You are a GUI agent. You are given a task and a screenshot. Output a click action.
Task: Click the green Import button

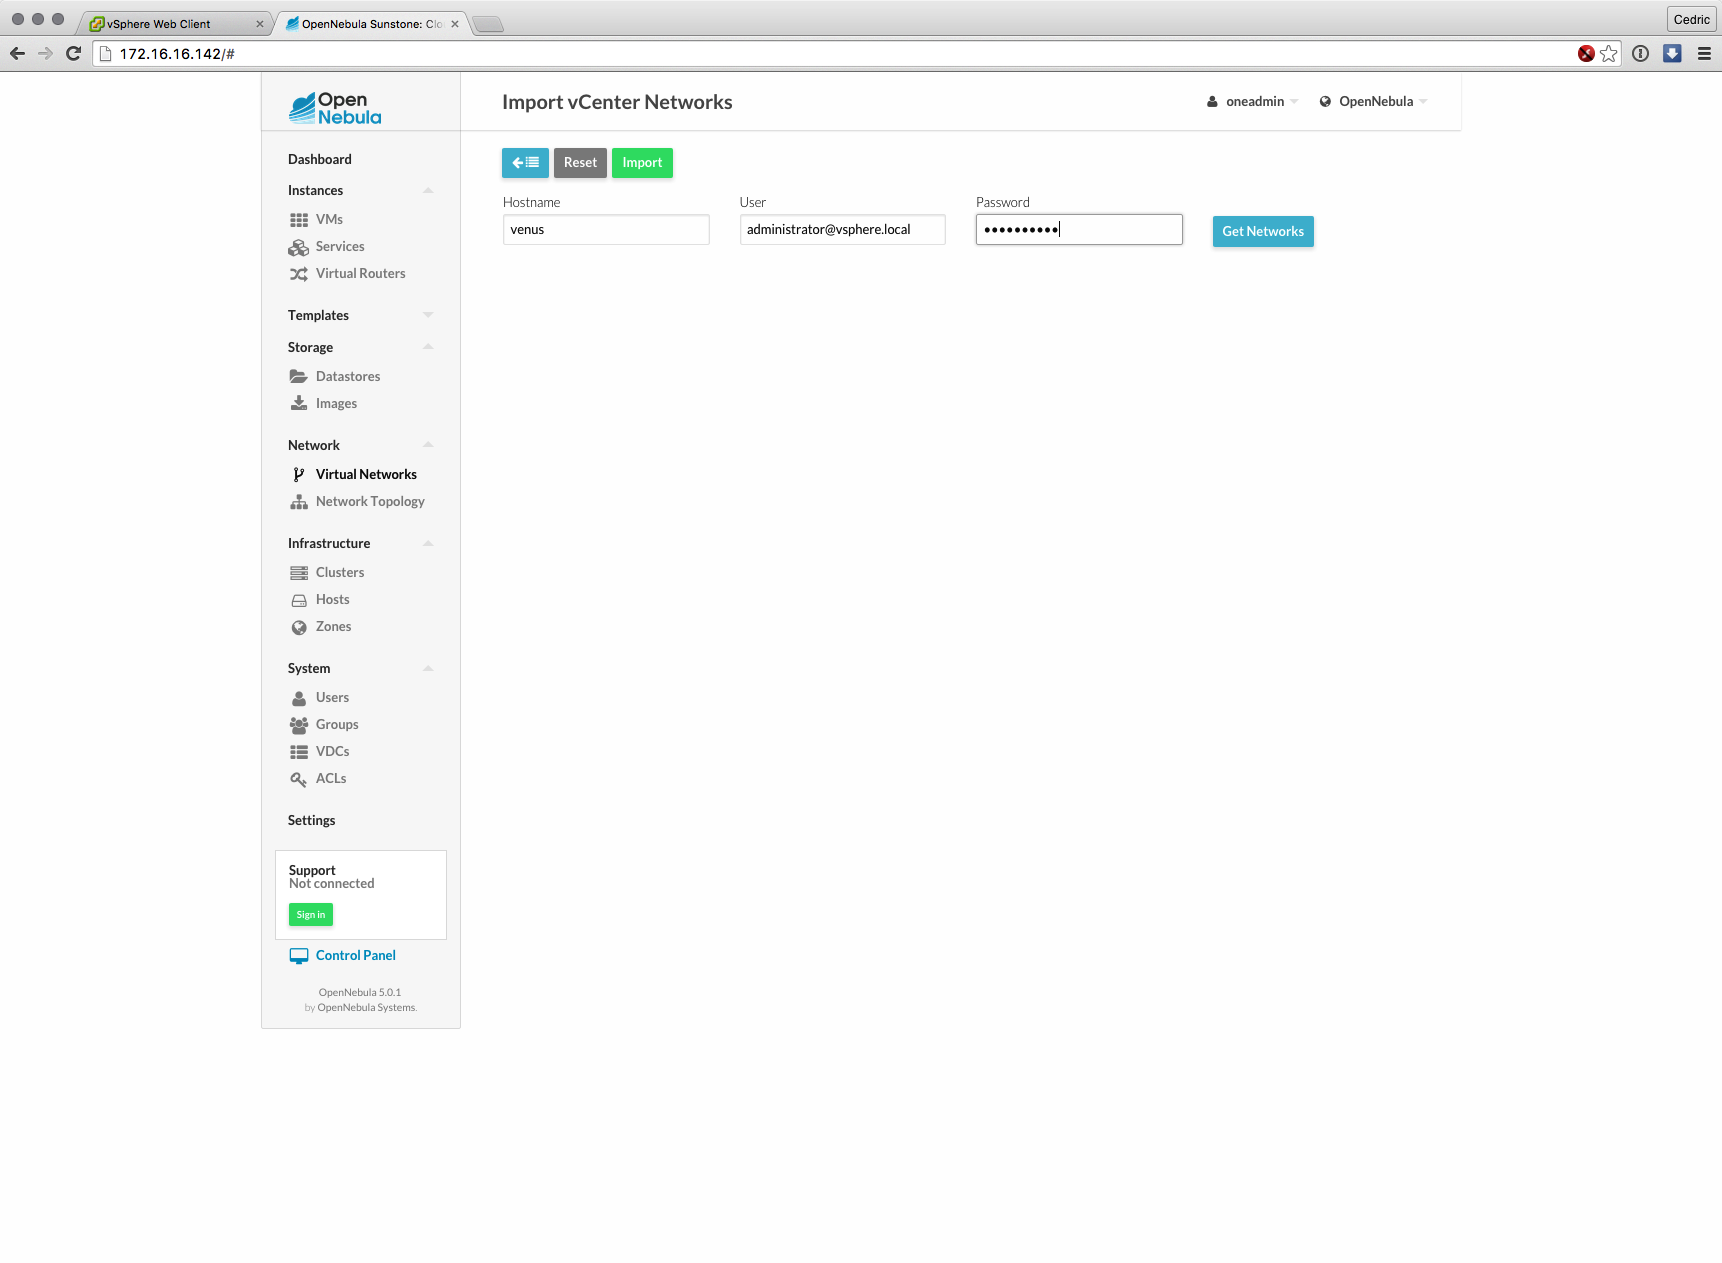click(x=642, y=163)
